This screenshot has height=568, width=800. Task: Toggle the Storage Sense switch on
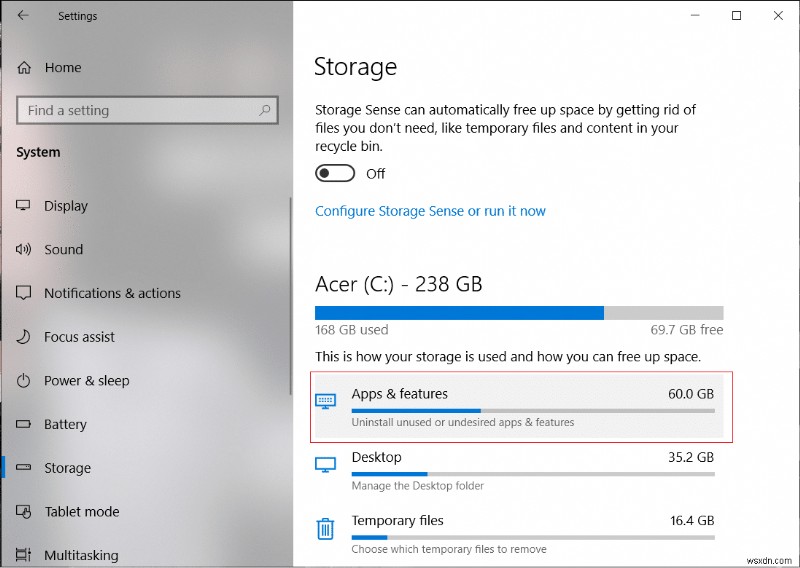click(335, 173)
